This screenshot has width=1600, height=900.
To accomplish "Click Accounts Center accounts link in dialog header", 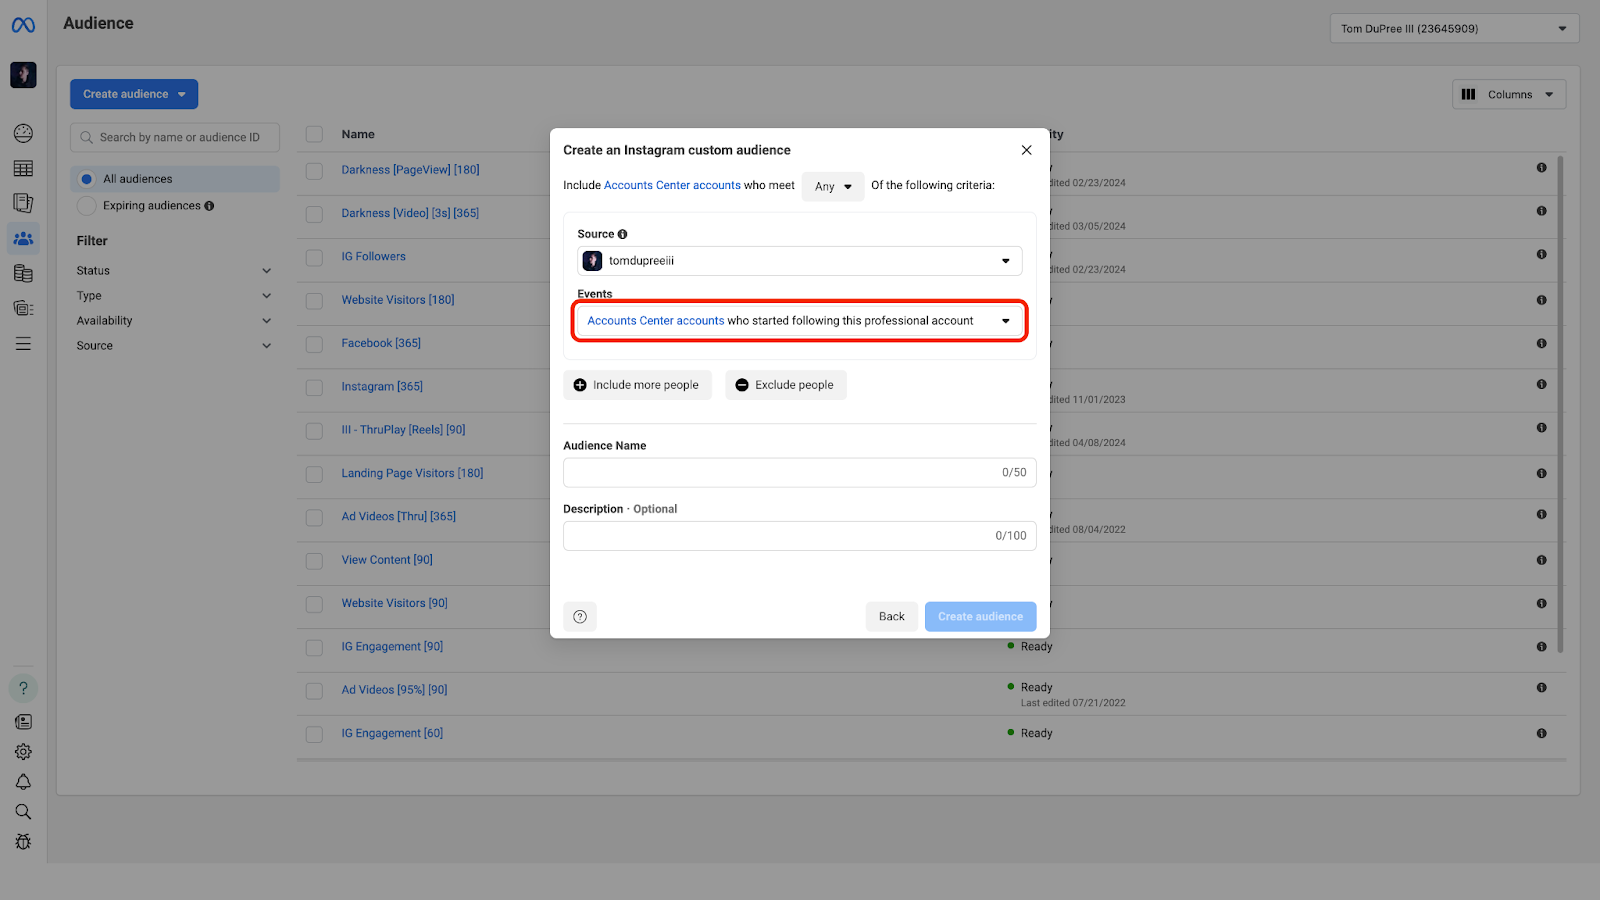I will point(672,185).
